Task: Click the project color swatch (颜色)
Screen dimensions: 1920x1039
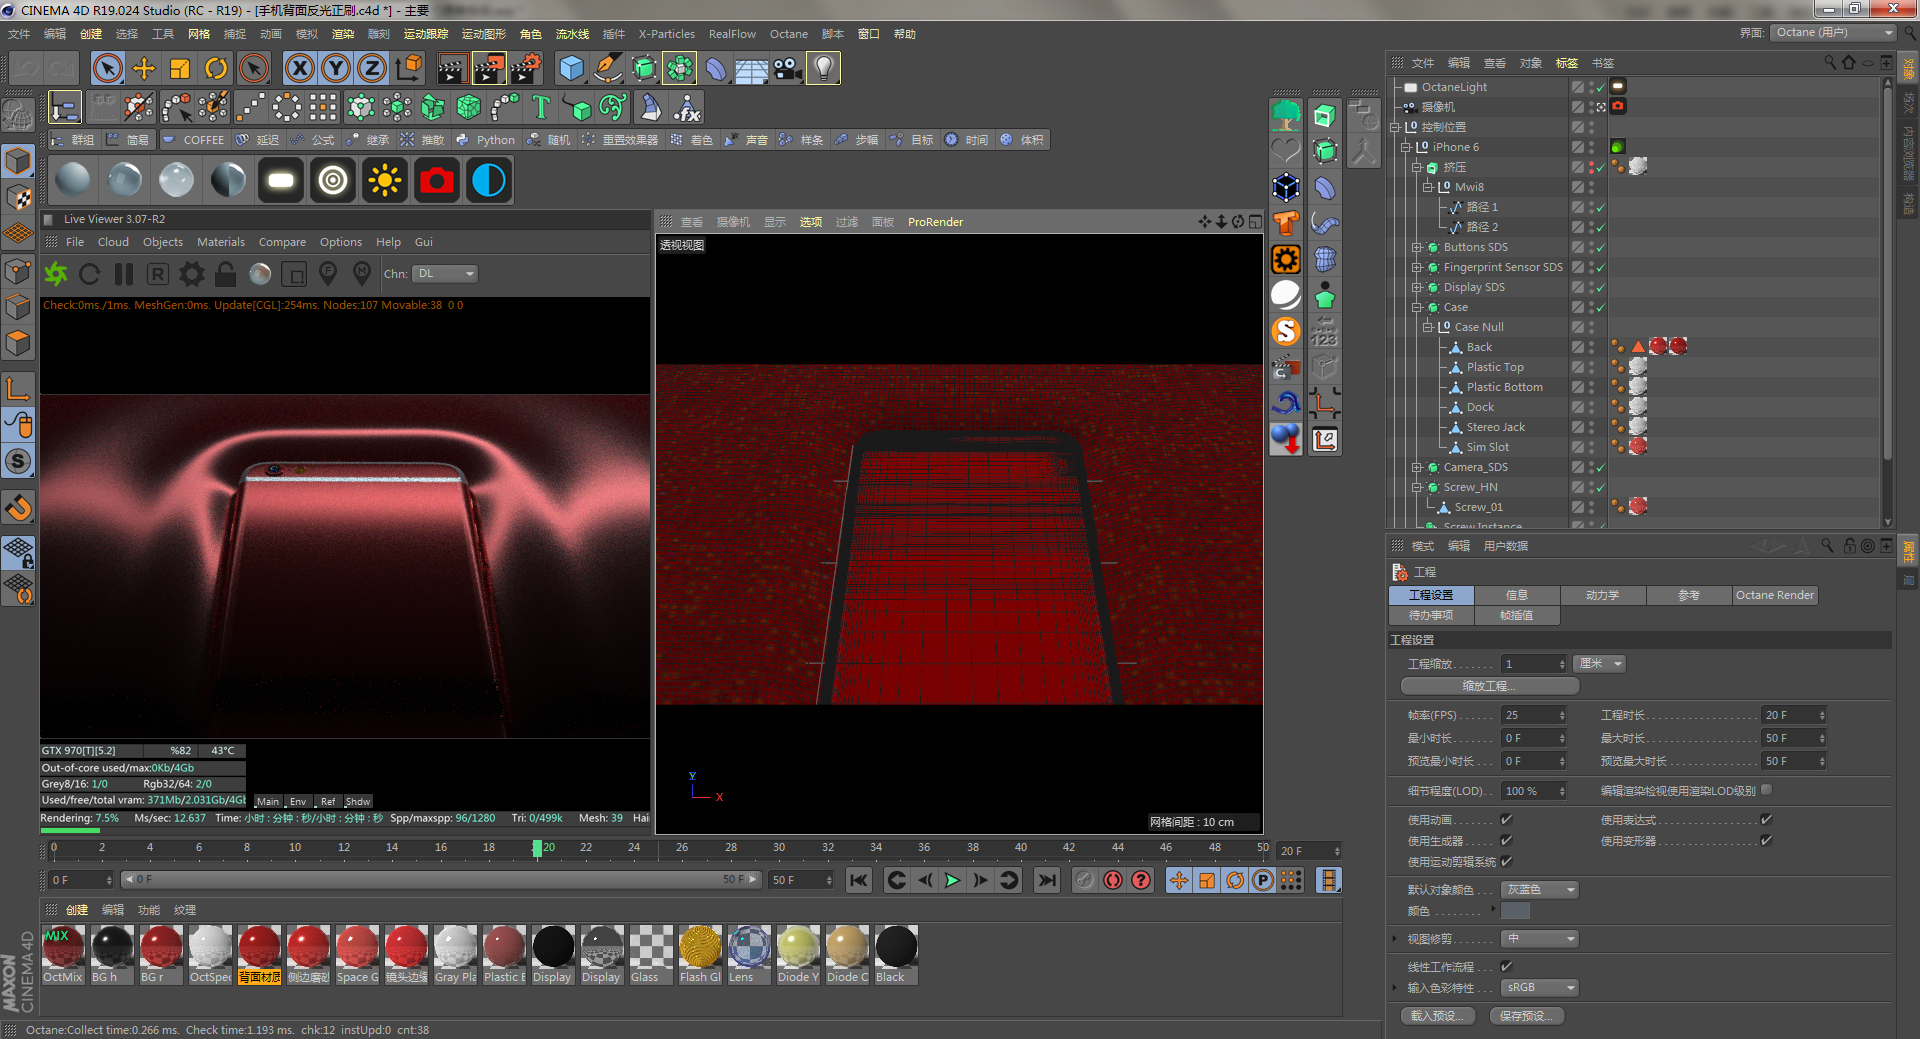Action: [x=1515, y=911]
